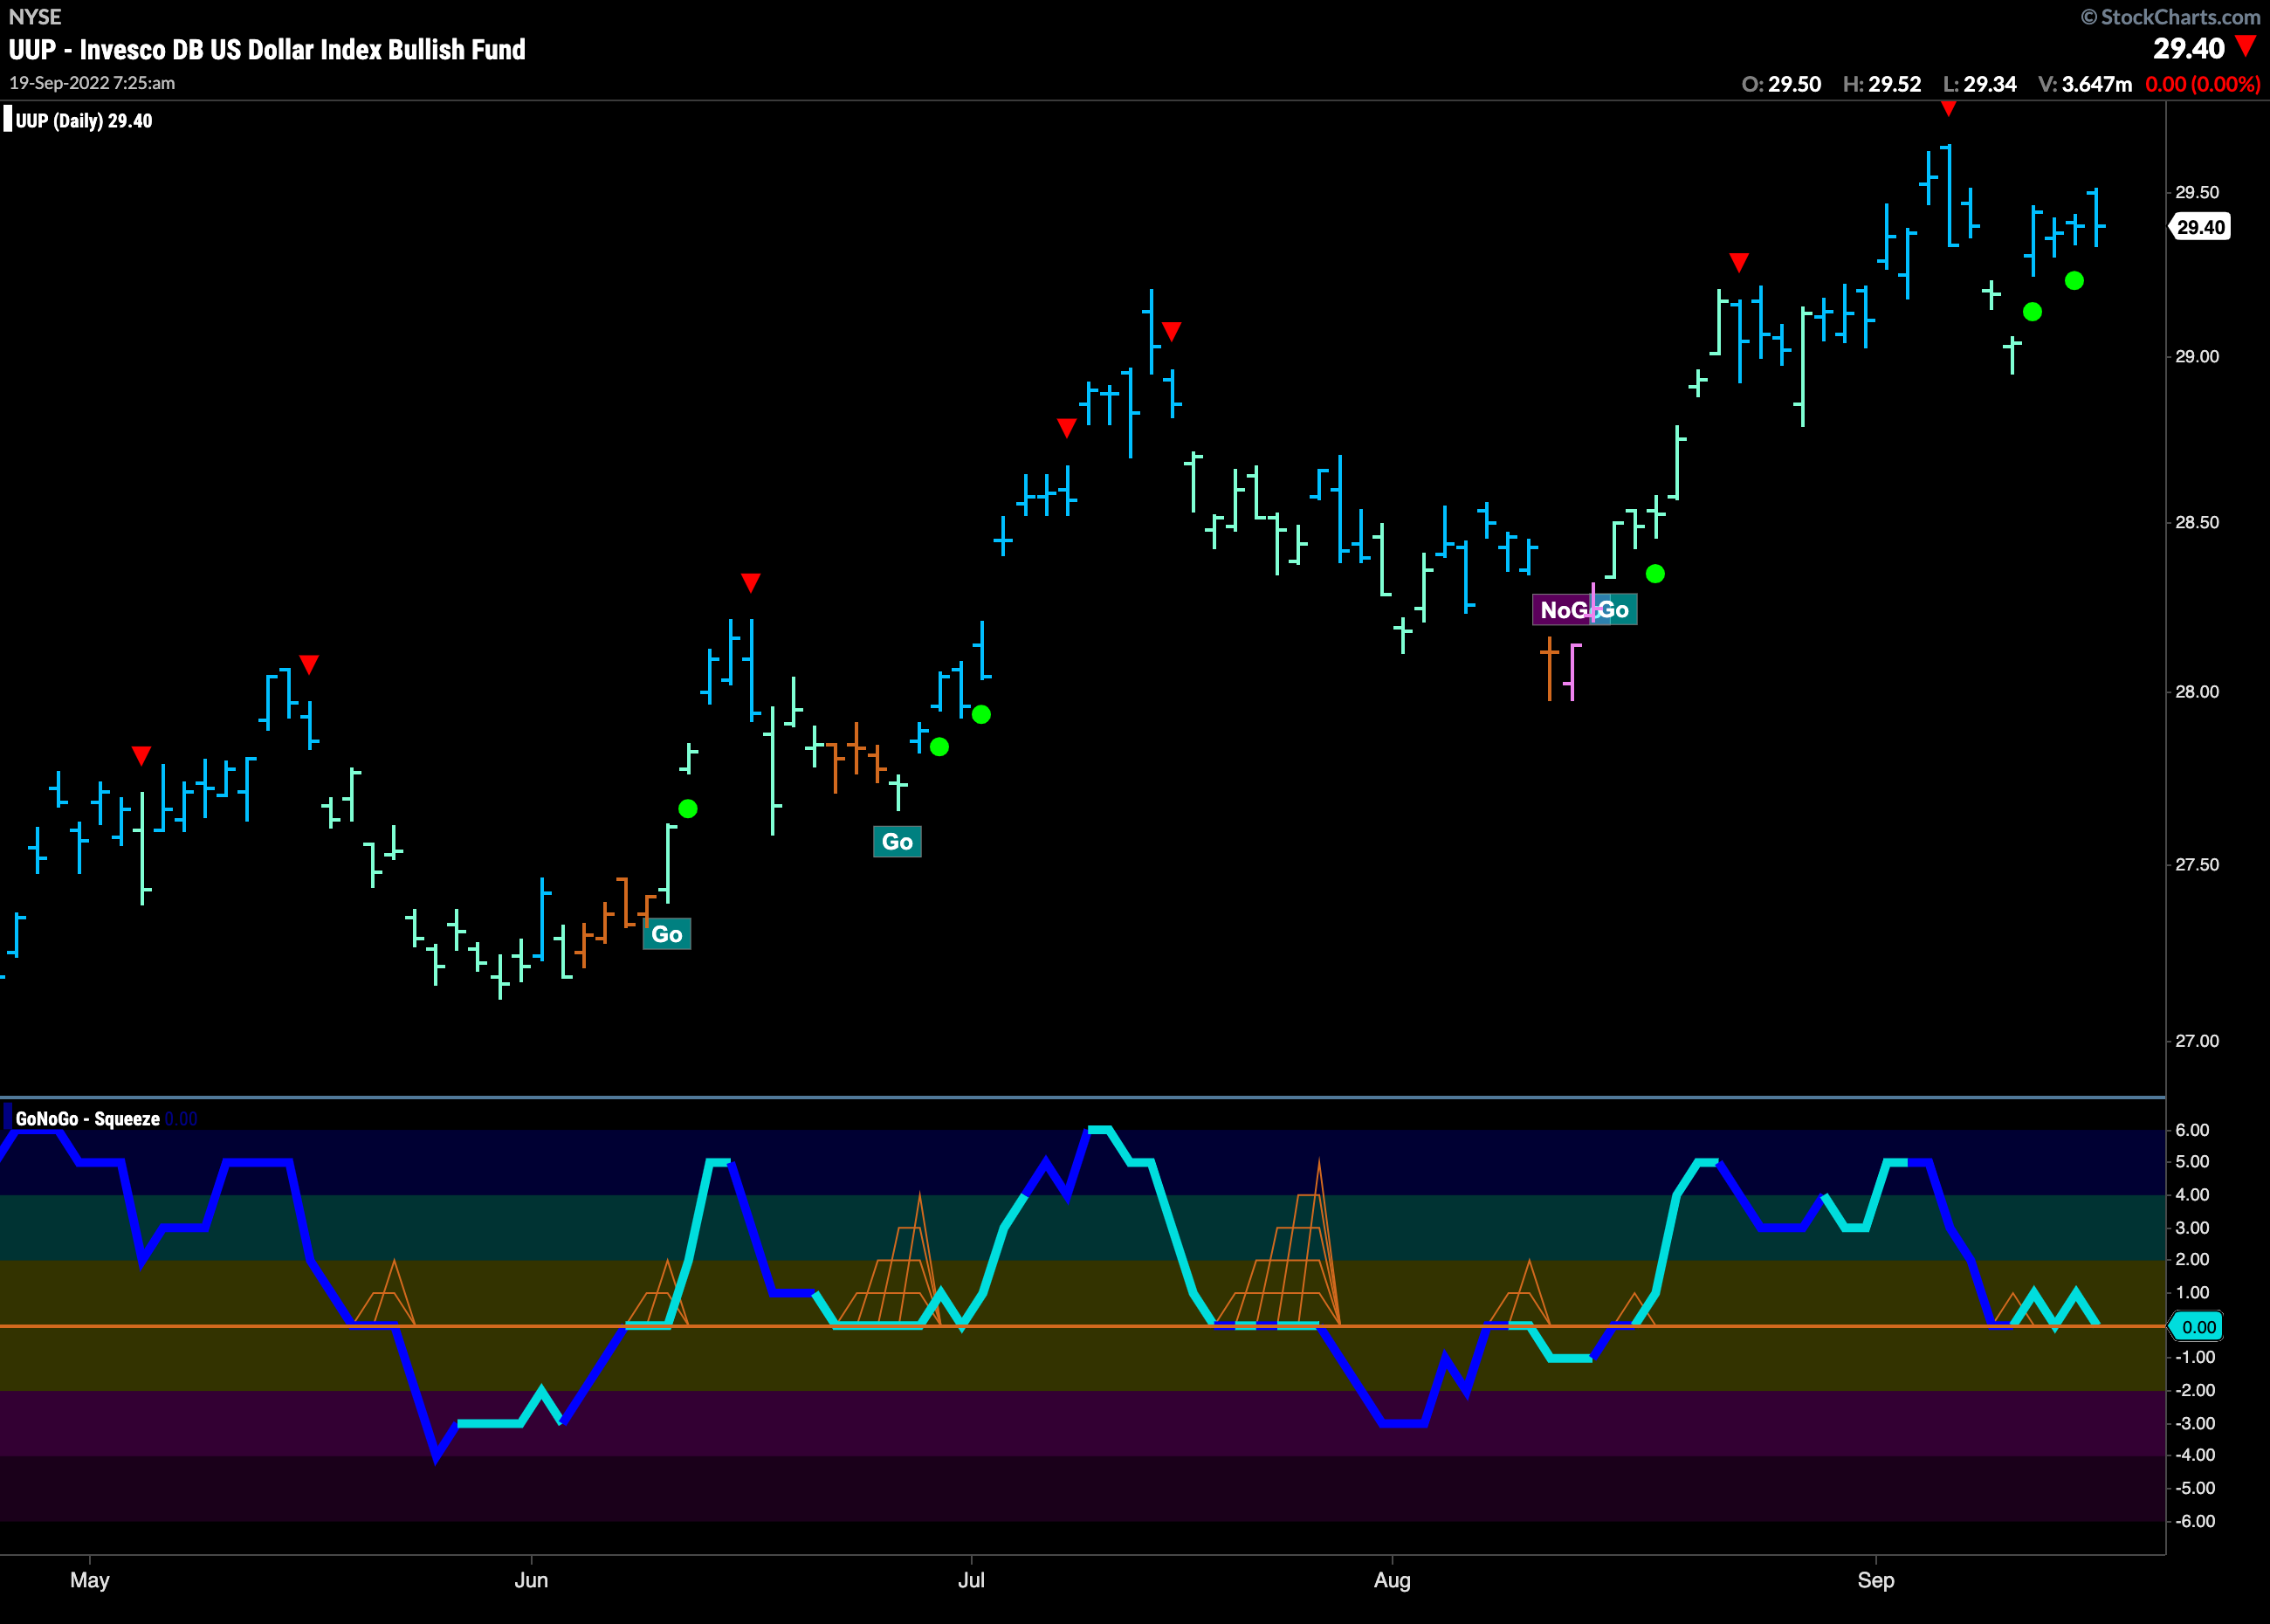Click the May label on the time axis
Screen dimensions: 2270x1624
click(90, 1580)
